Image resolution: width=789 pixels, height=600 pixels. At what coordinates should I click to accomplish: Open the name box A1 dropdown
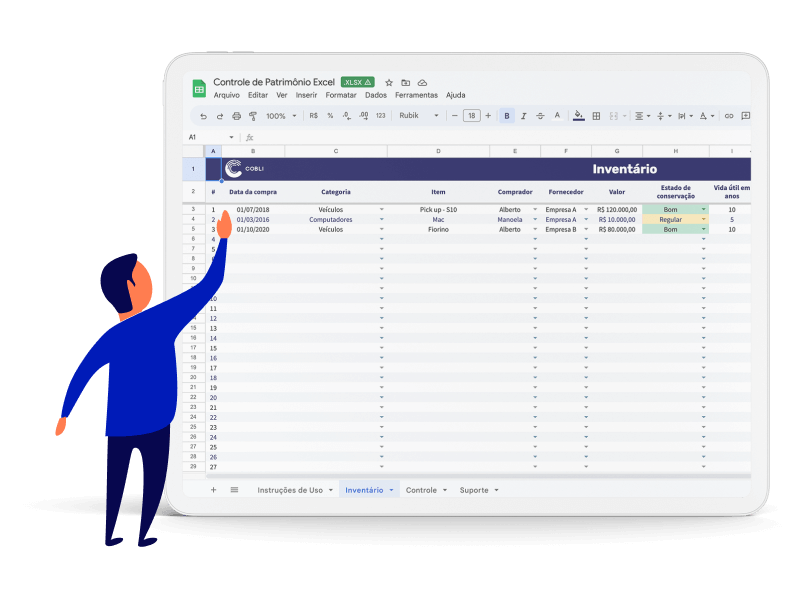pos(231,137)
